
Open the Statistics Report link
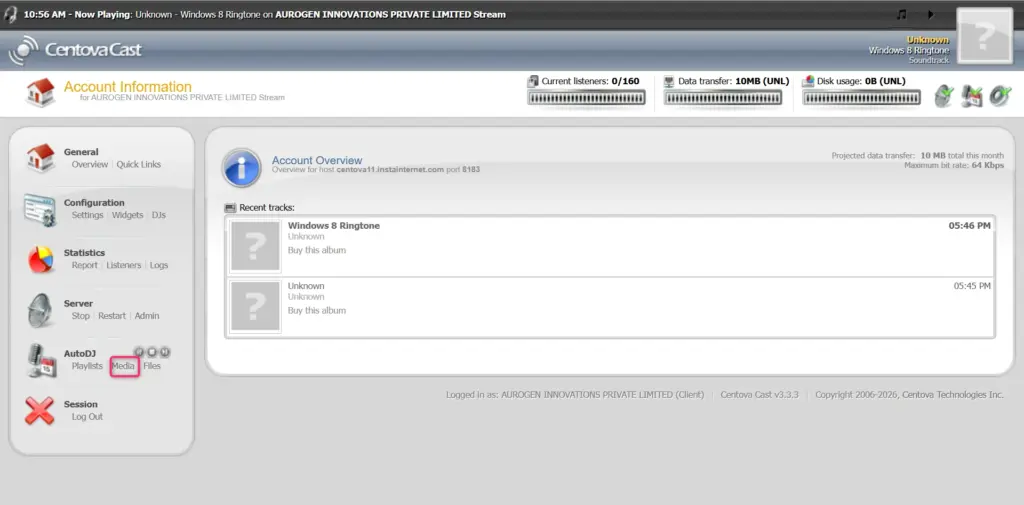point(85,265)
